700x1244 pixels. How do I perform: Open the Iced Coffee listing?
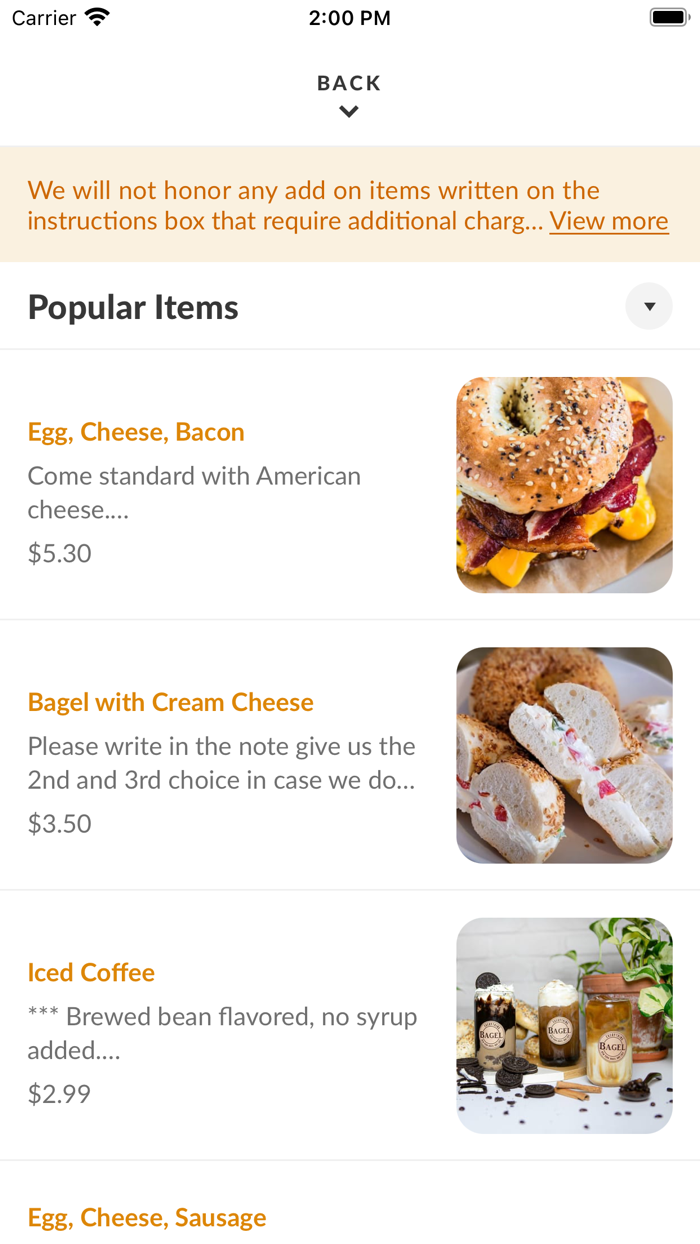point(91,972)
